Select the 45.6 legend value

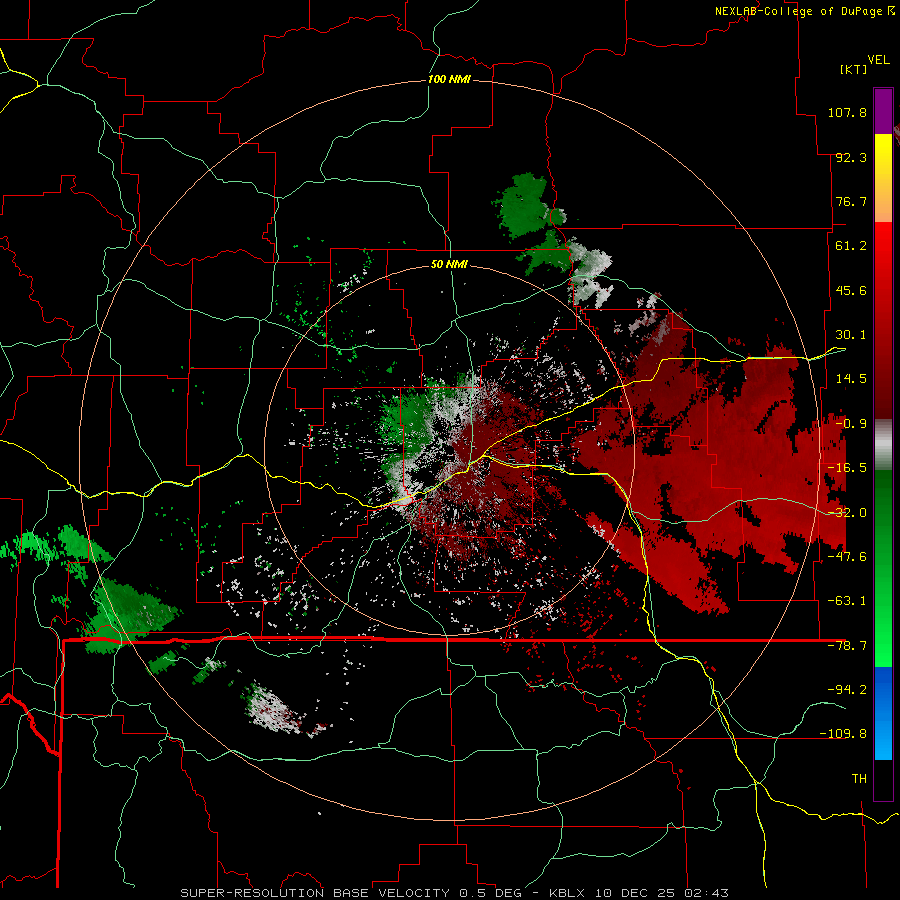pyautogui.click(x=851, y=290)
